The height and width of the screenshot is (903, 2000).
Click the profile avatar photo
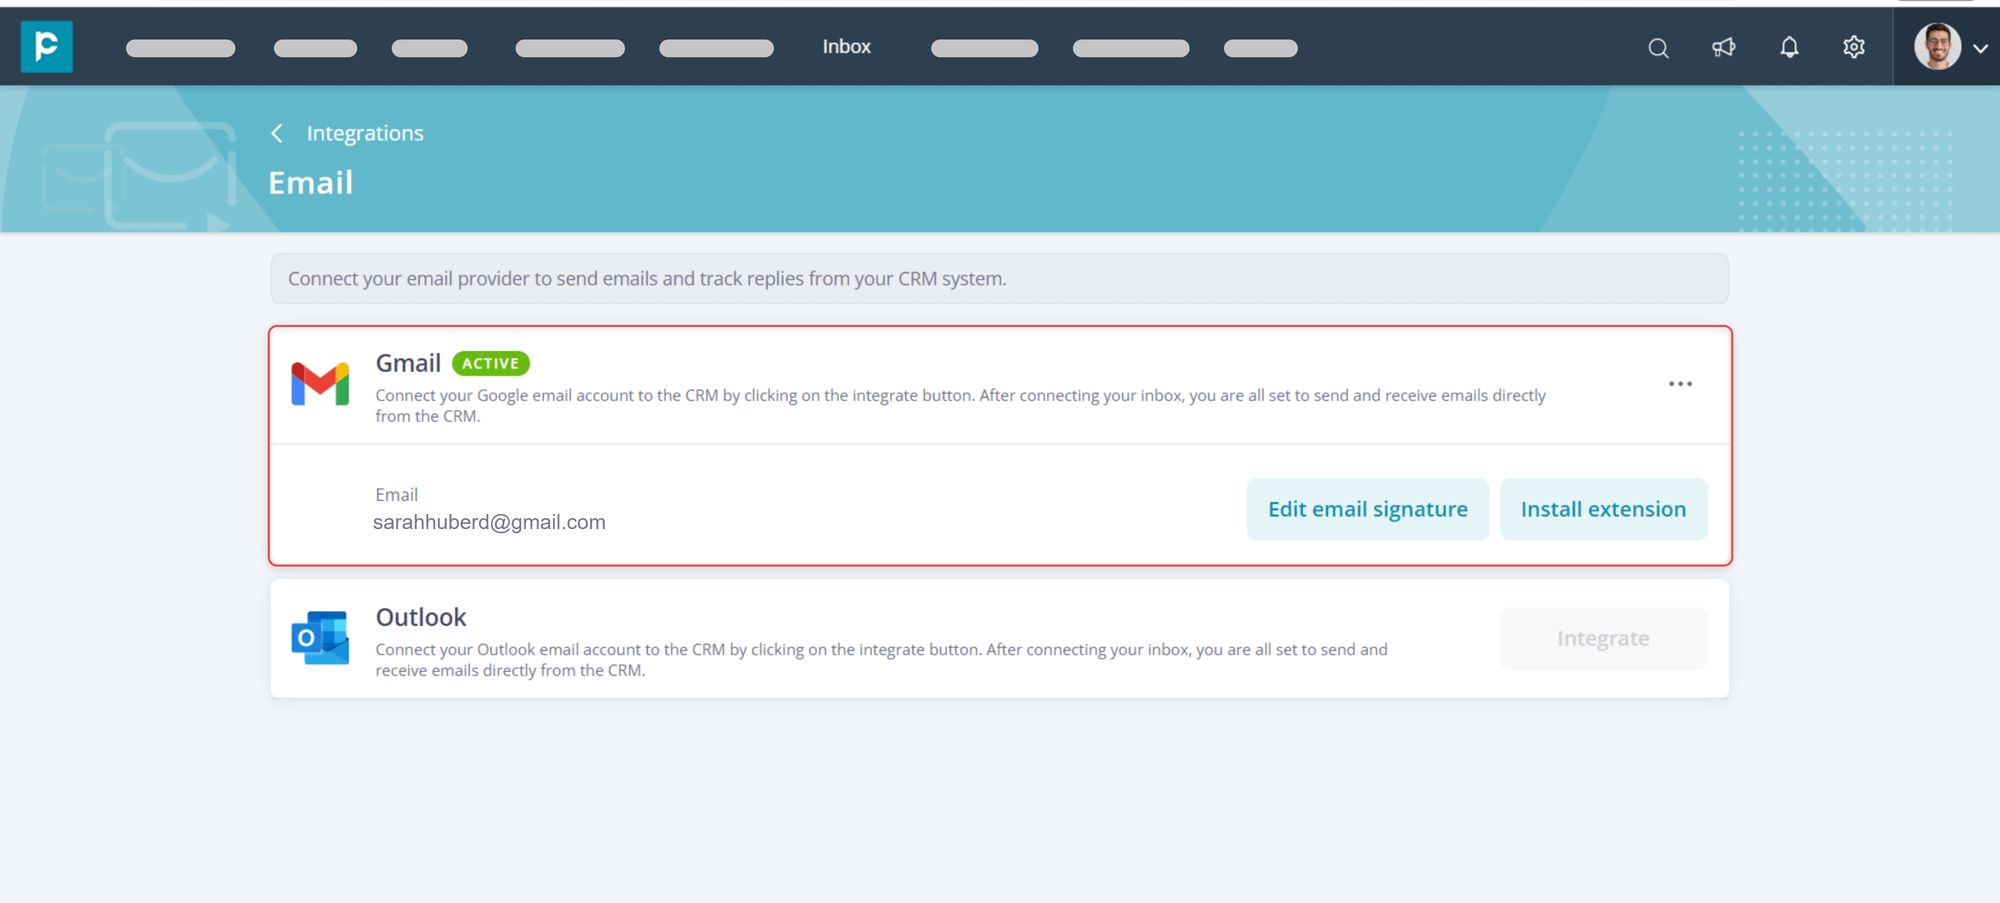1938,47
